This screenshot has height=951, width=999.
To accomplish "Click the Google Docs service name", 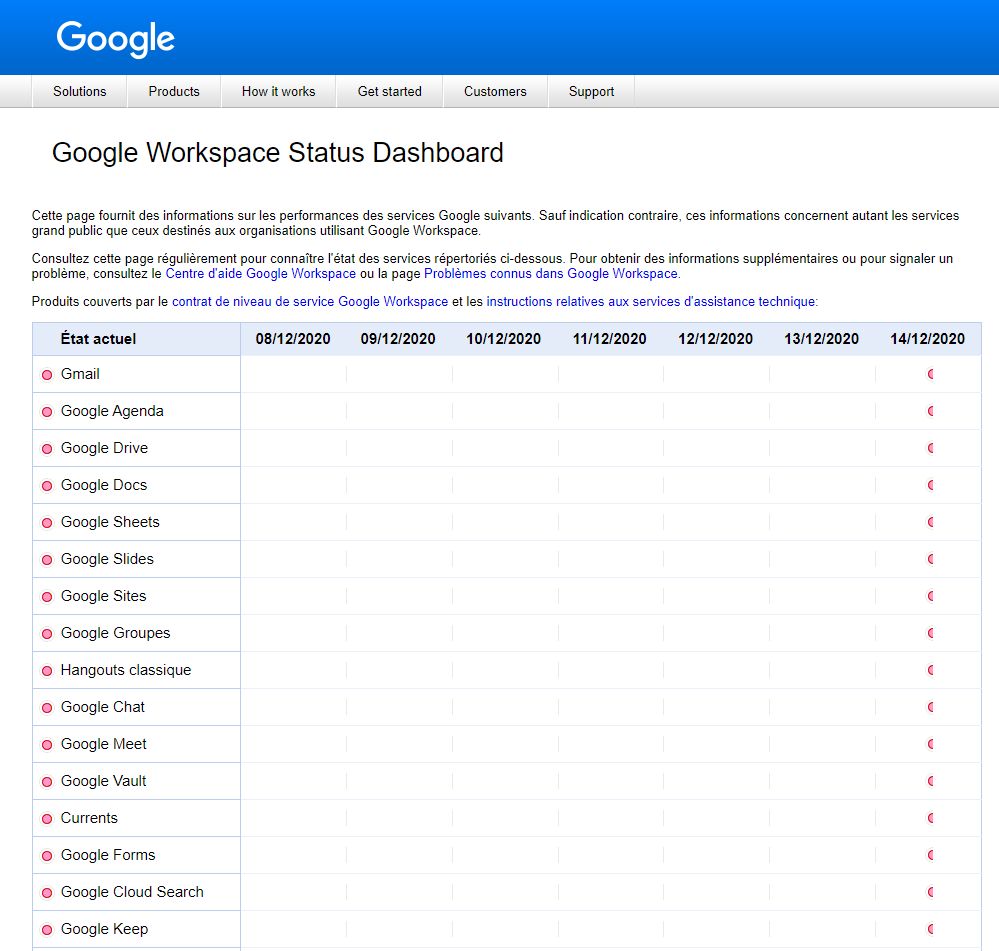I will click(x=104, y=485).
